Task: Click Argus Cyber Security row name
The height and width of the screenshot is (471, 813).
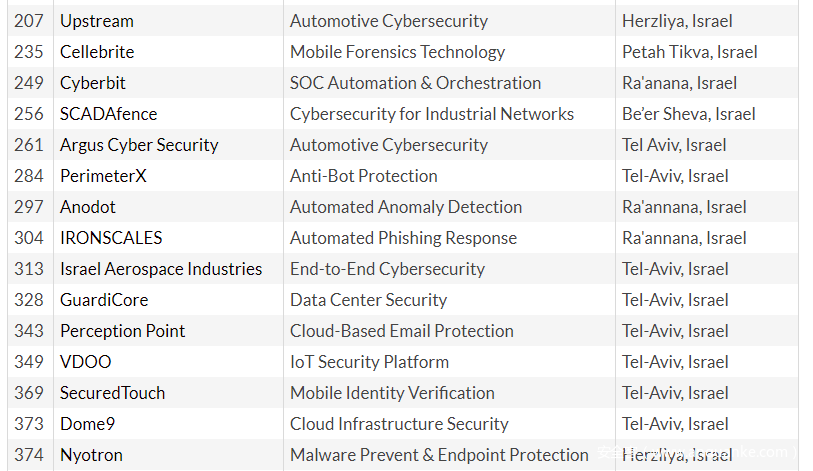Action: pyautogui.click(x=139, y=145)
